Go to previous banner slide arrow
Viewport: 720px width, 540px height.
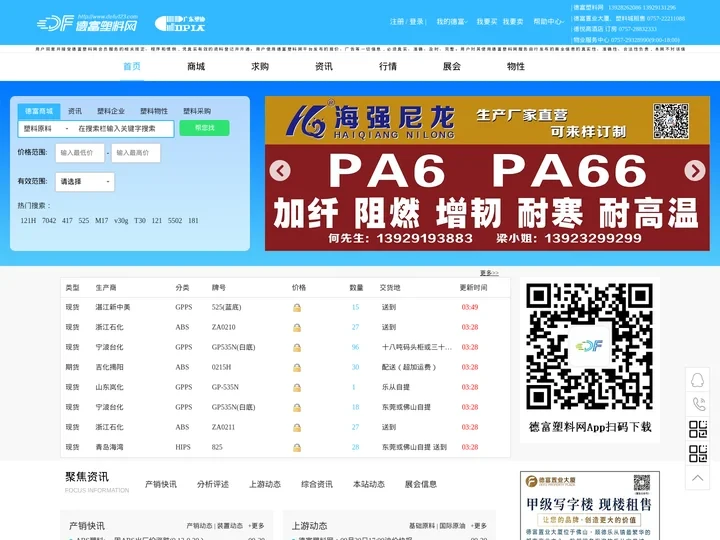point(280,170)
